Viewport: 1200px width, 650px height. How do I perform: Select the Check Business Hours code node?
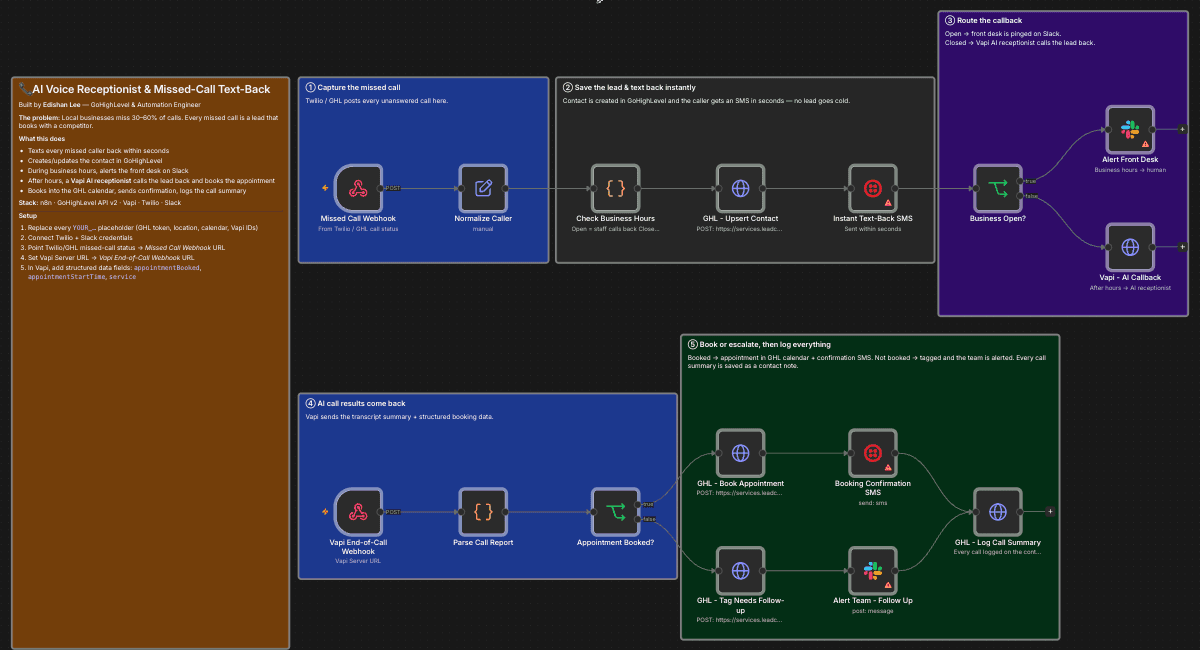point(616,187)
